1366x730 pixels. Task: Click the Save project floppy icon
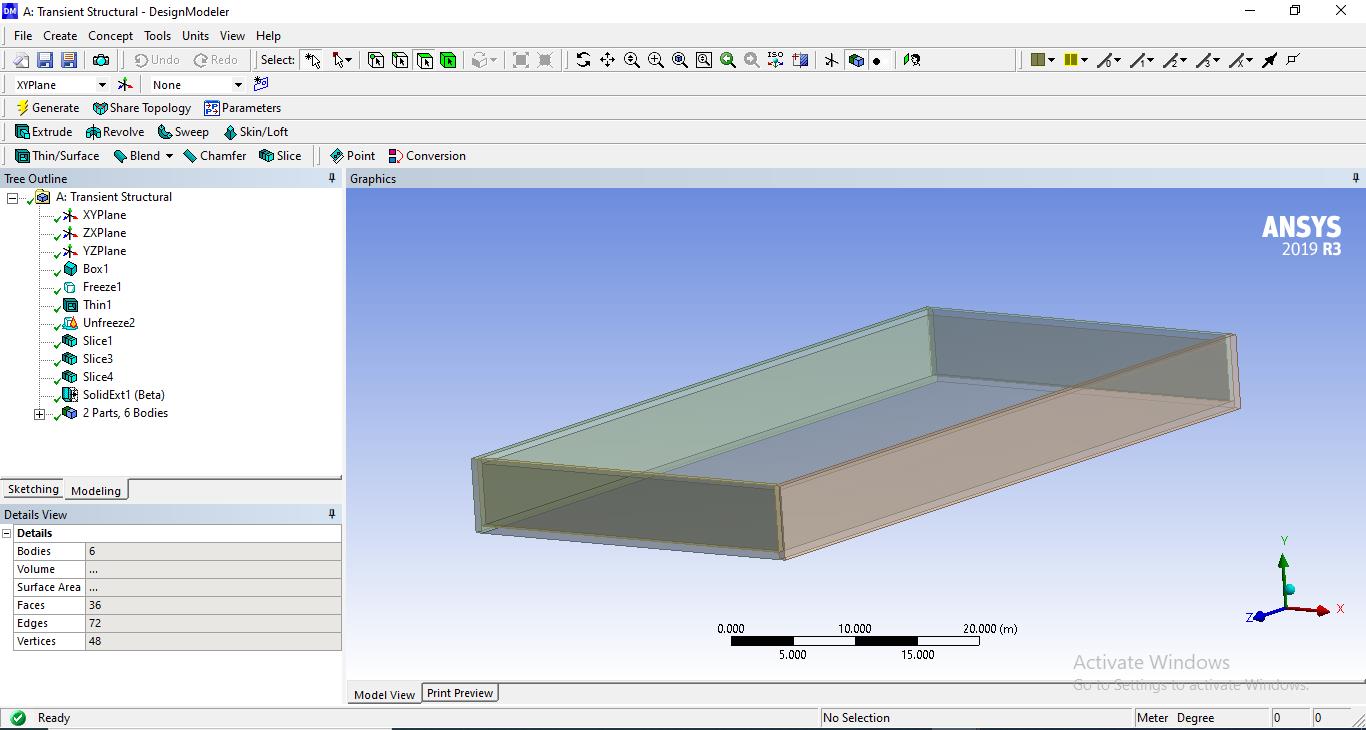(45, 60)
